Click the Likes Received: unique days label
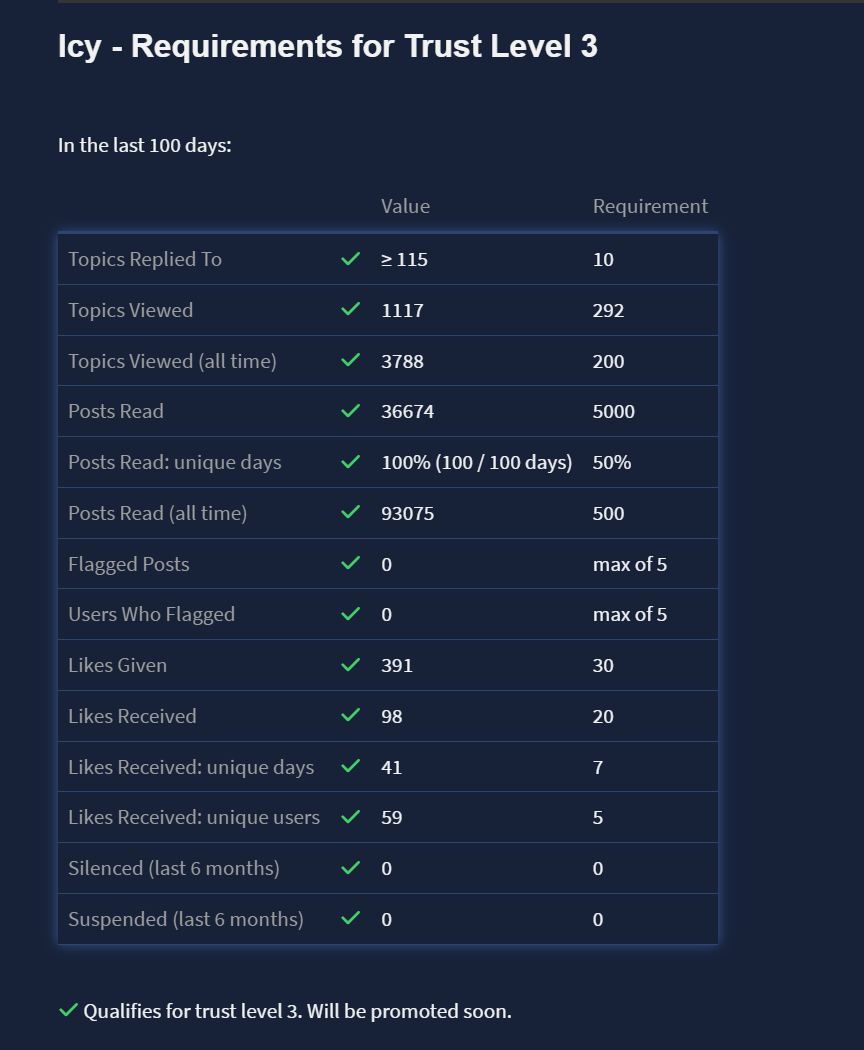This screenshot has height=1050, width=864. coord(191,767)
